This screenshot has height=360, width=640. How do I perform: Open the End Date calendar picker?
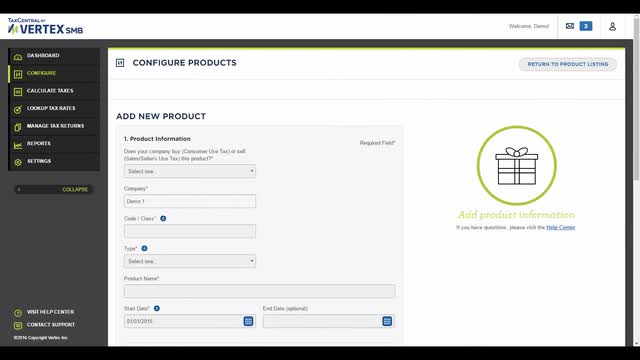pyautogui.click(x=387, y=321)
